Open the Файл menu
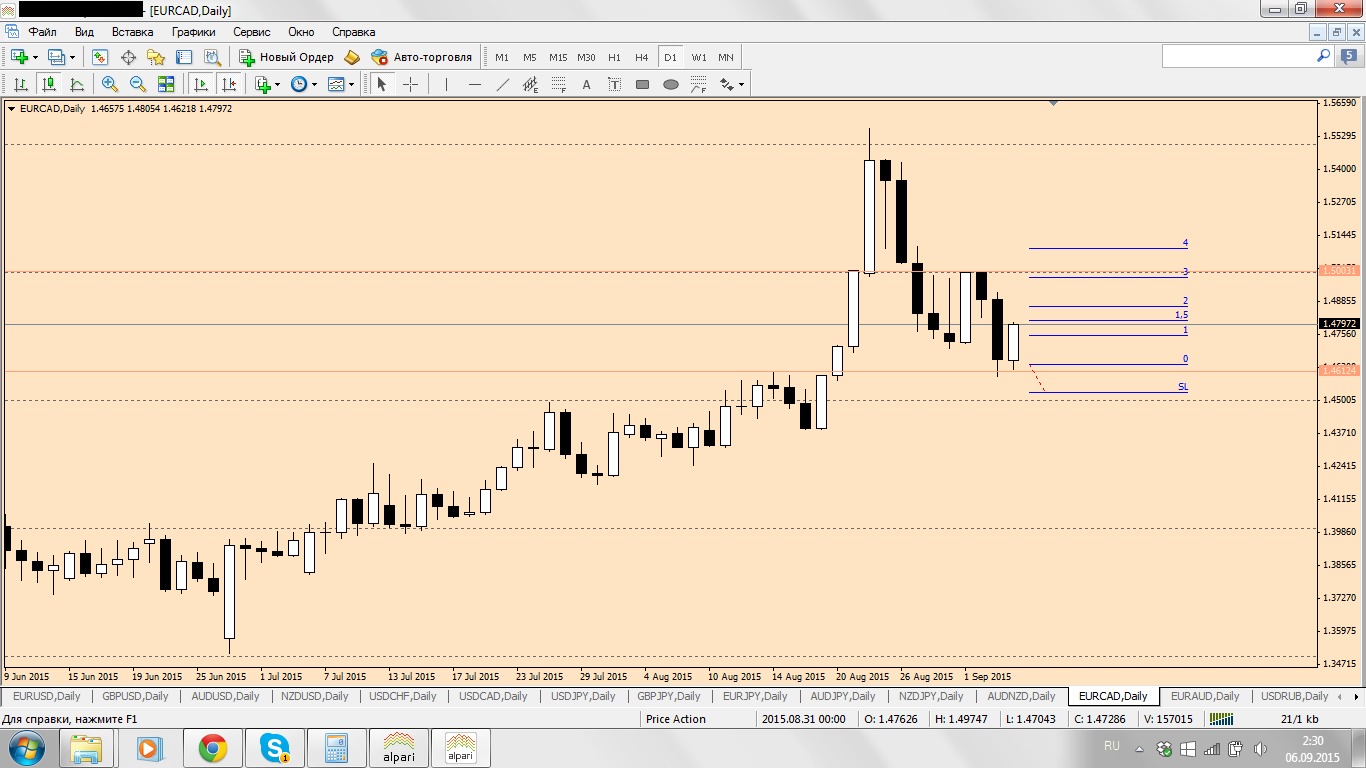 tap(42, 32)
